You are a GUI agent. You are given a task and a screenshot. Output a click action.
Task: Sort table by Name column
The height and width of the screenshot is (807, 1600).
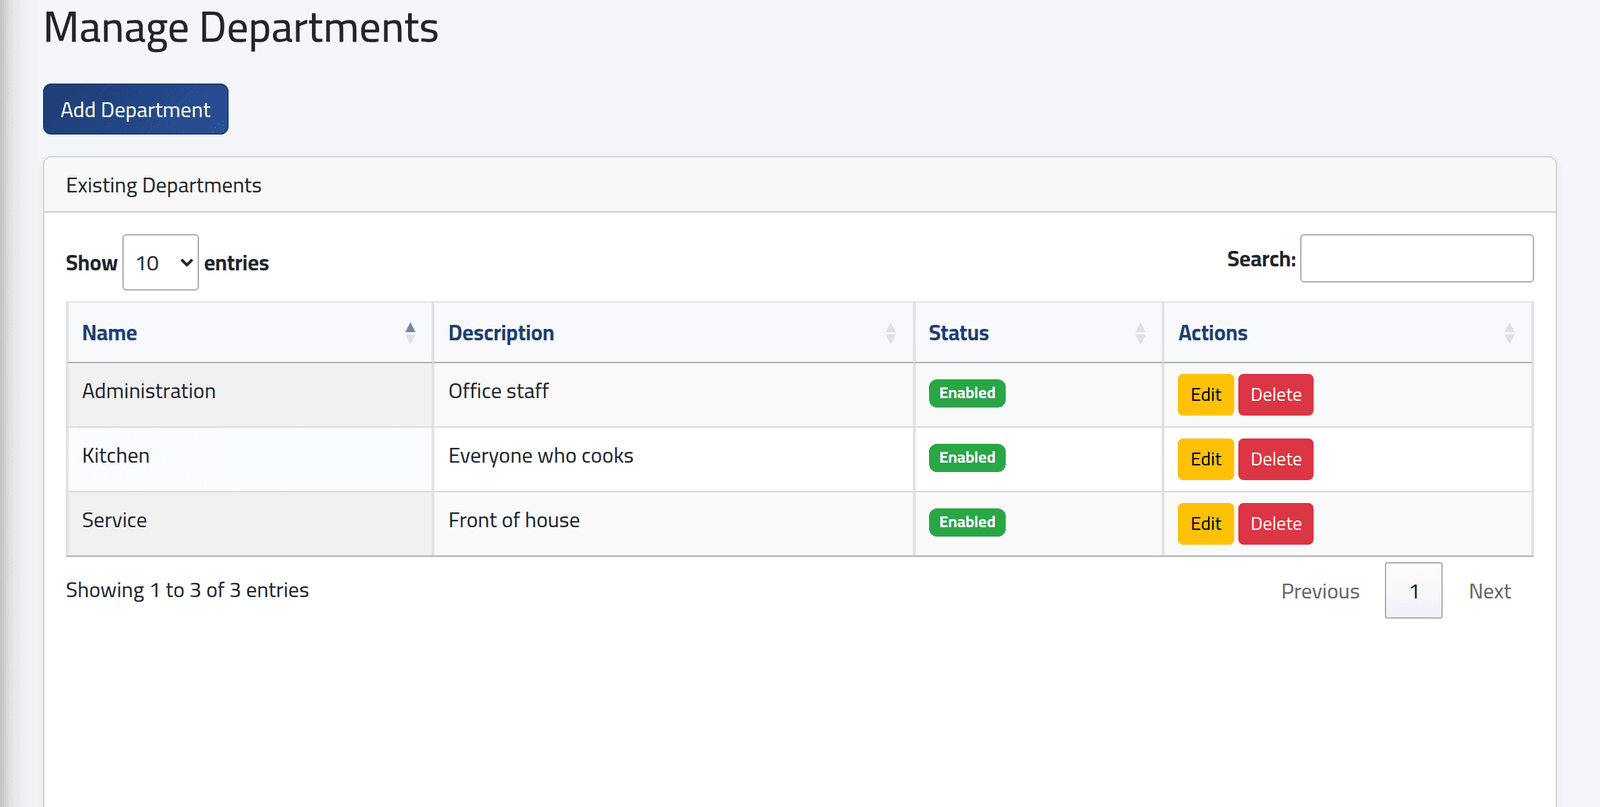[x=249, y=333]
